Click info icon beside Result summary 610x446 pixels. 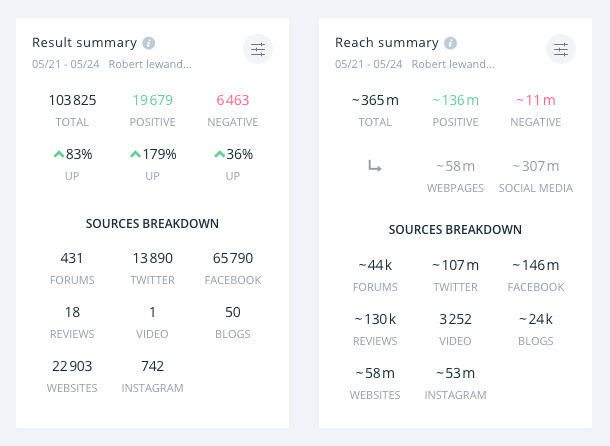(149, 43)
